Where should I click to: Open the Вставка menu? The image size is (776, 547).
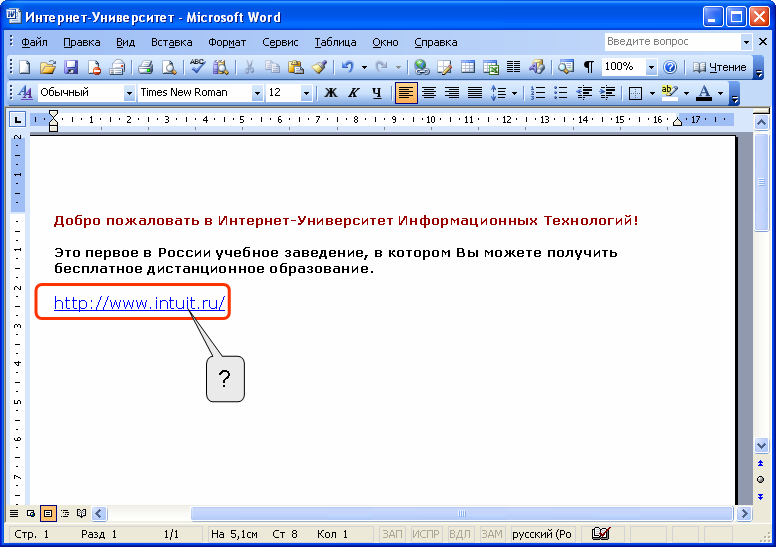pyautogui.click(x=172, y=42)
